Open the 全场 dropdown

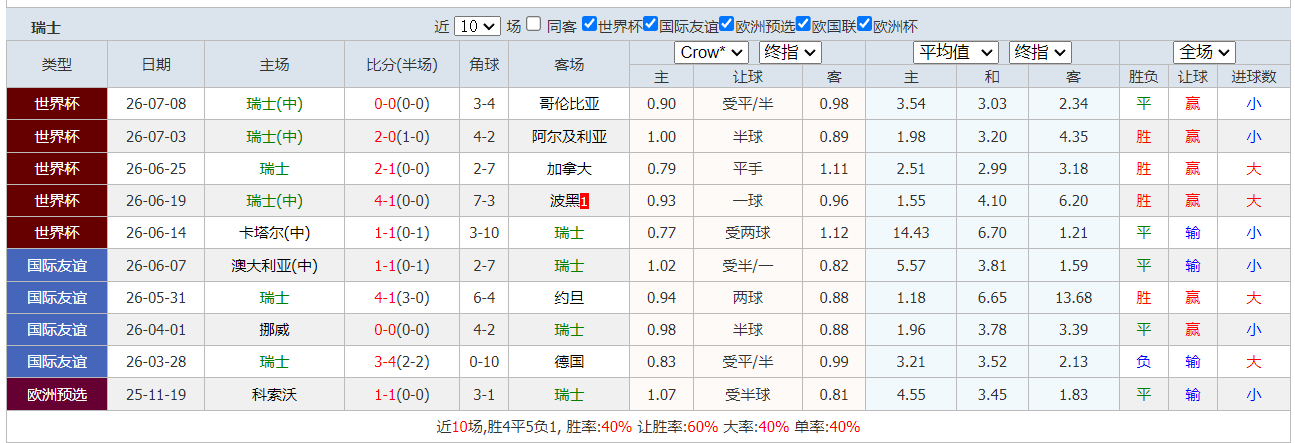pos(1204,52)
